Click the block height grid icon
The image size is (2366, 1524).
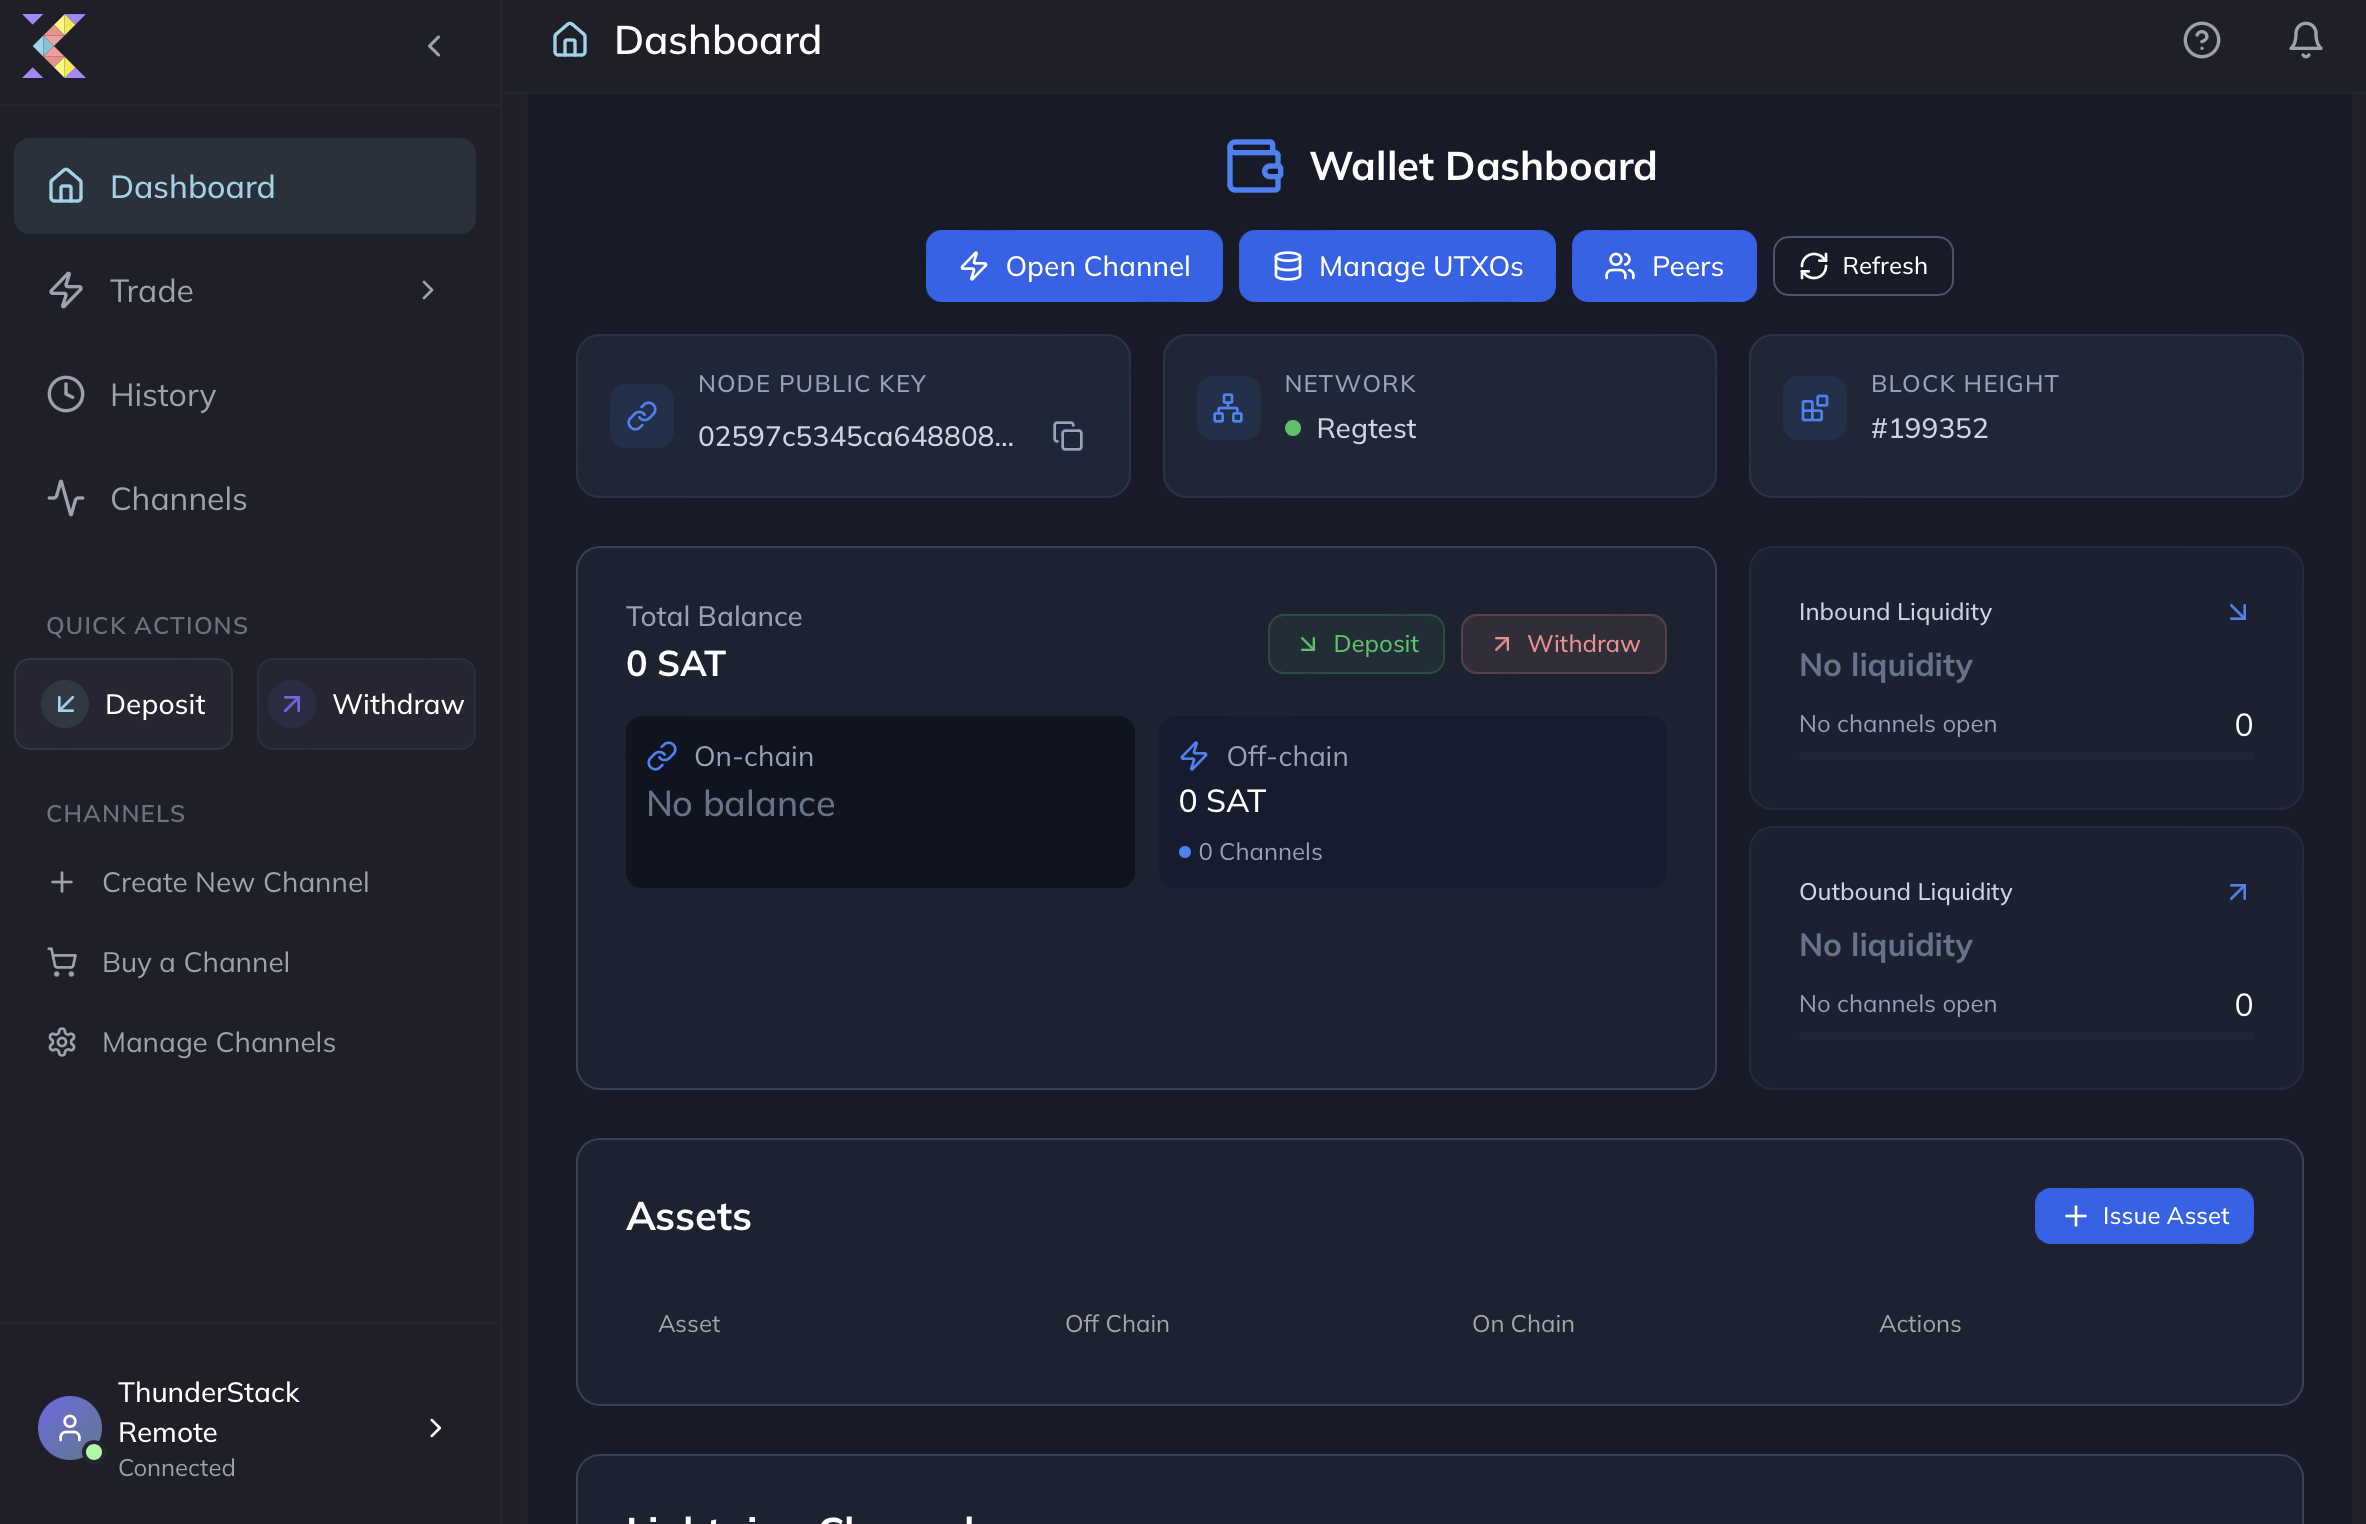tap(1814, 409)
